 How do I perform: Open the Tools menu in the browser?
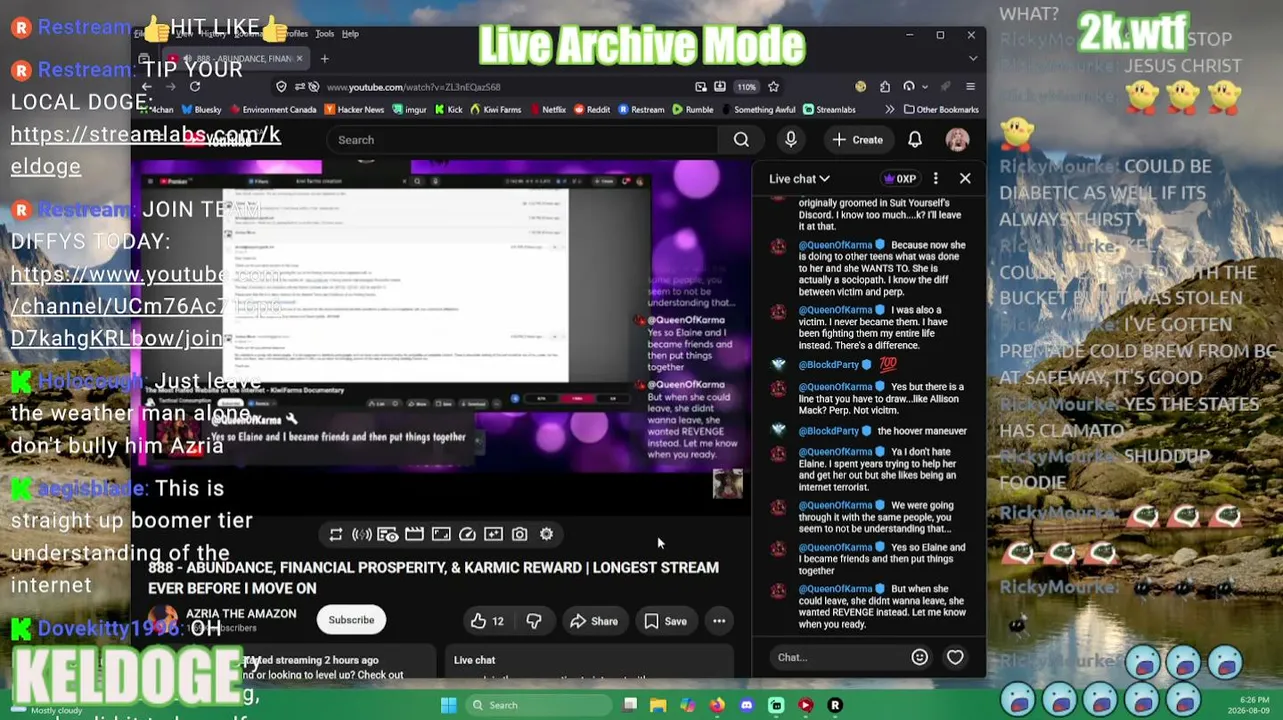(x=324, y=34)
